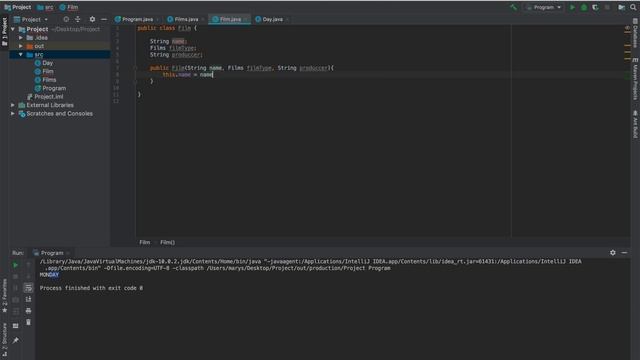Collapse the Project root tree node
The image size is (640, 360).
coord(13,29)
